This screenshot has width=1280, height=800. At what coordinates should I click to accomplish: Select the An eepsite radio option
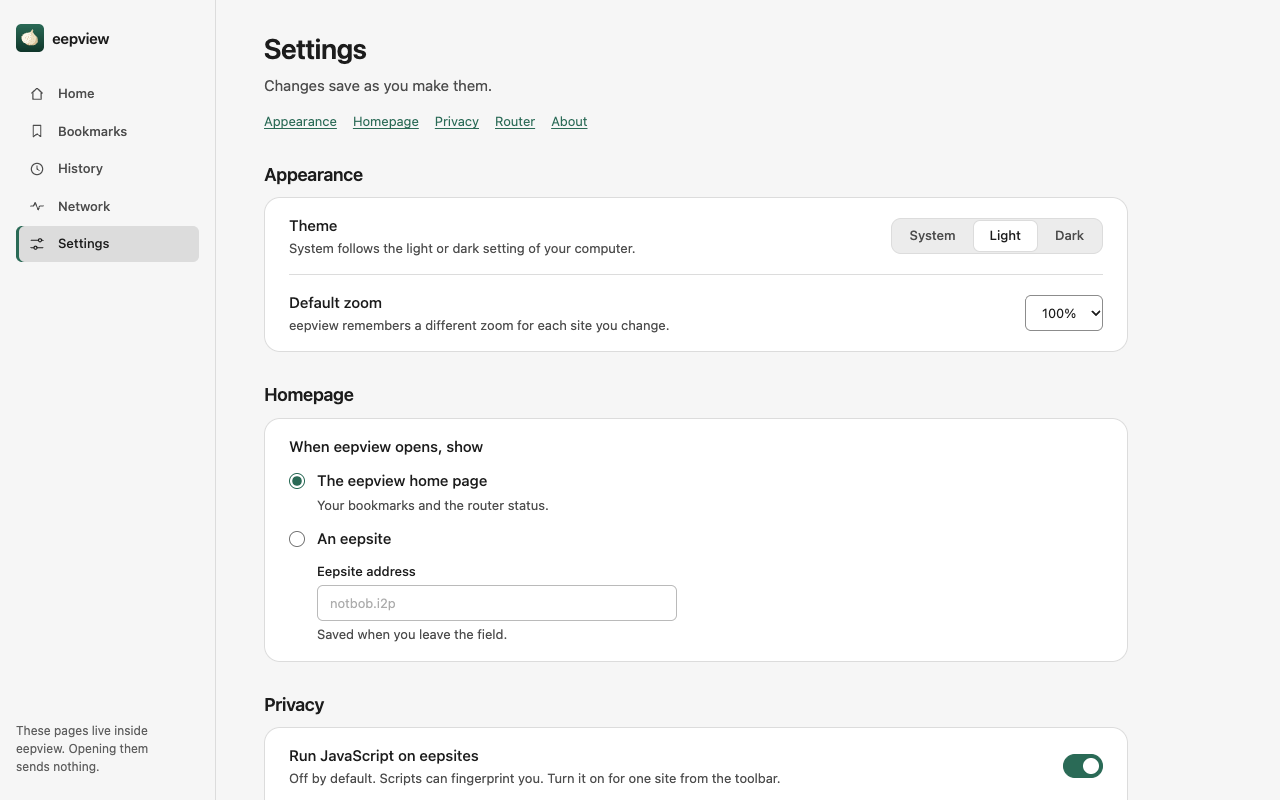point(297,539)
